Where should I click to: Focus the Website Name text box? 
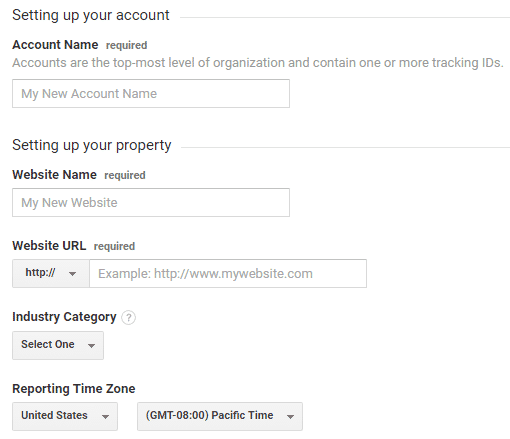point(151,202)
